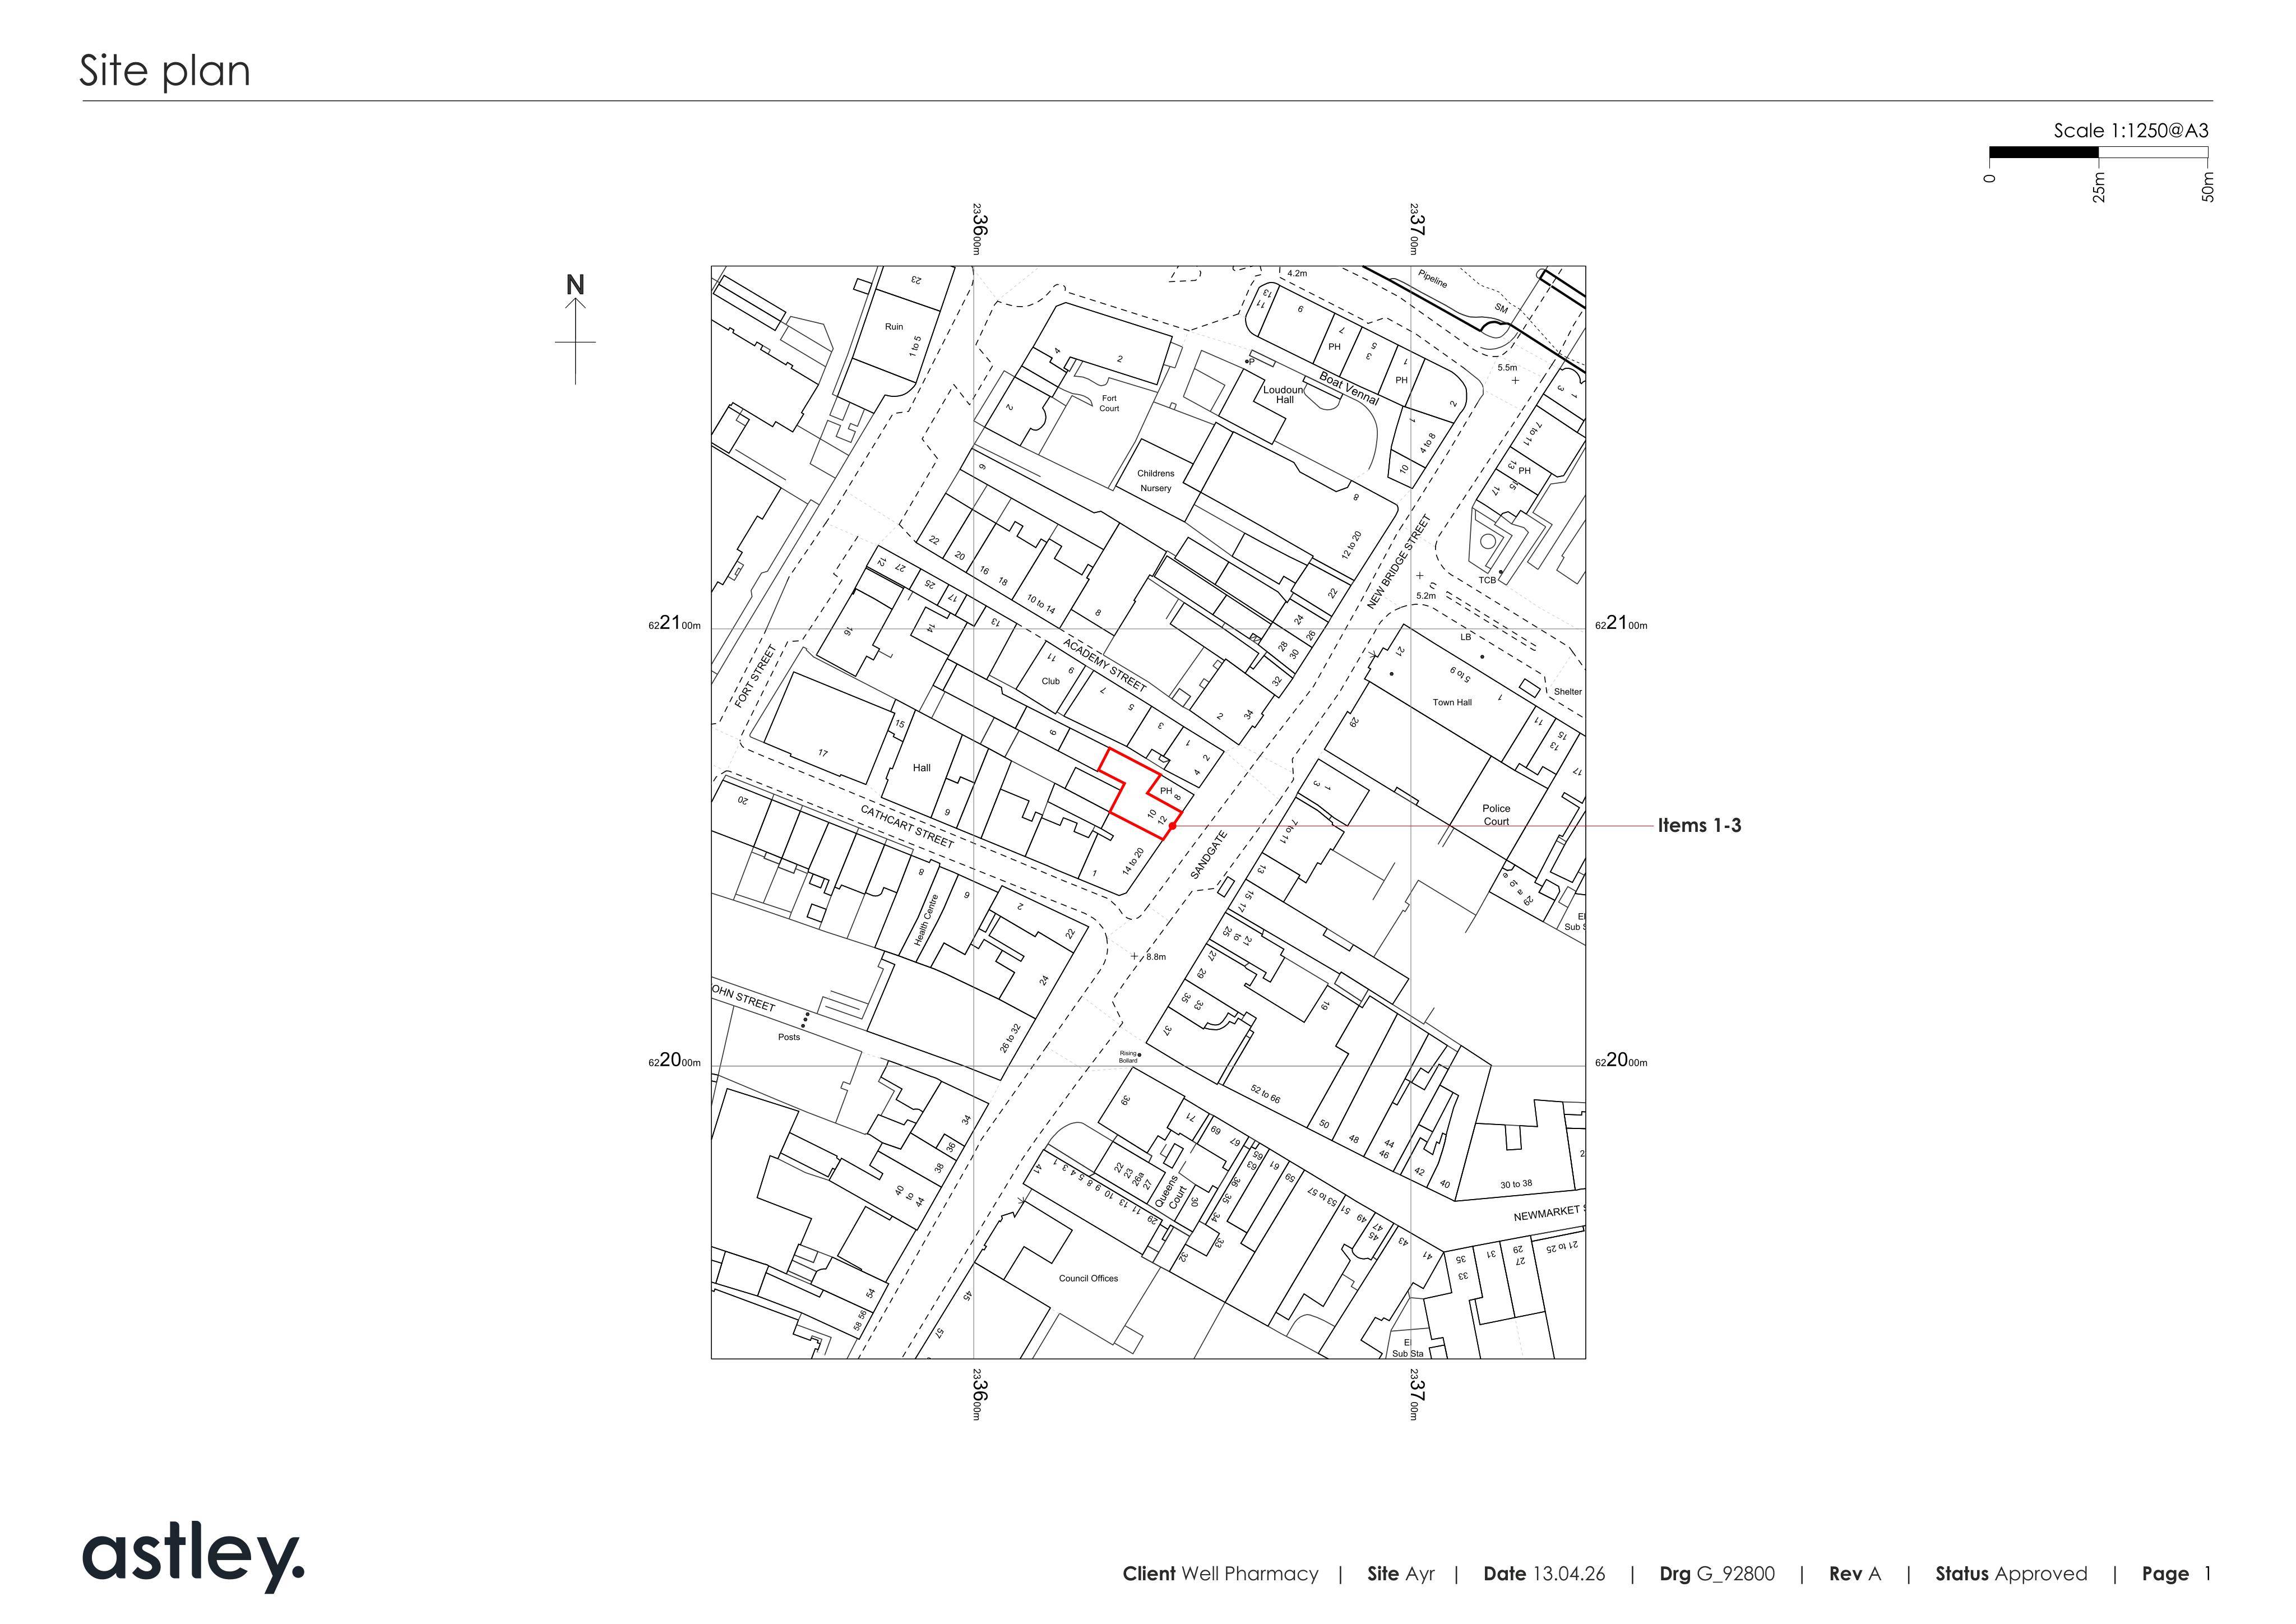Viewport: 2296px width, 1624px height.
Task: Click the 'Rising Bollard' label
Action: pos(1128,1056)
